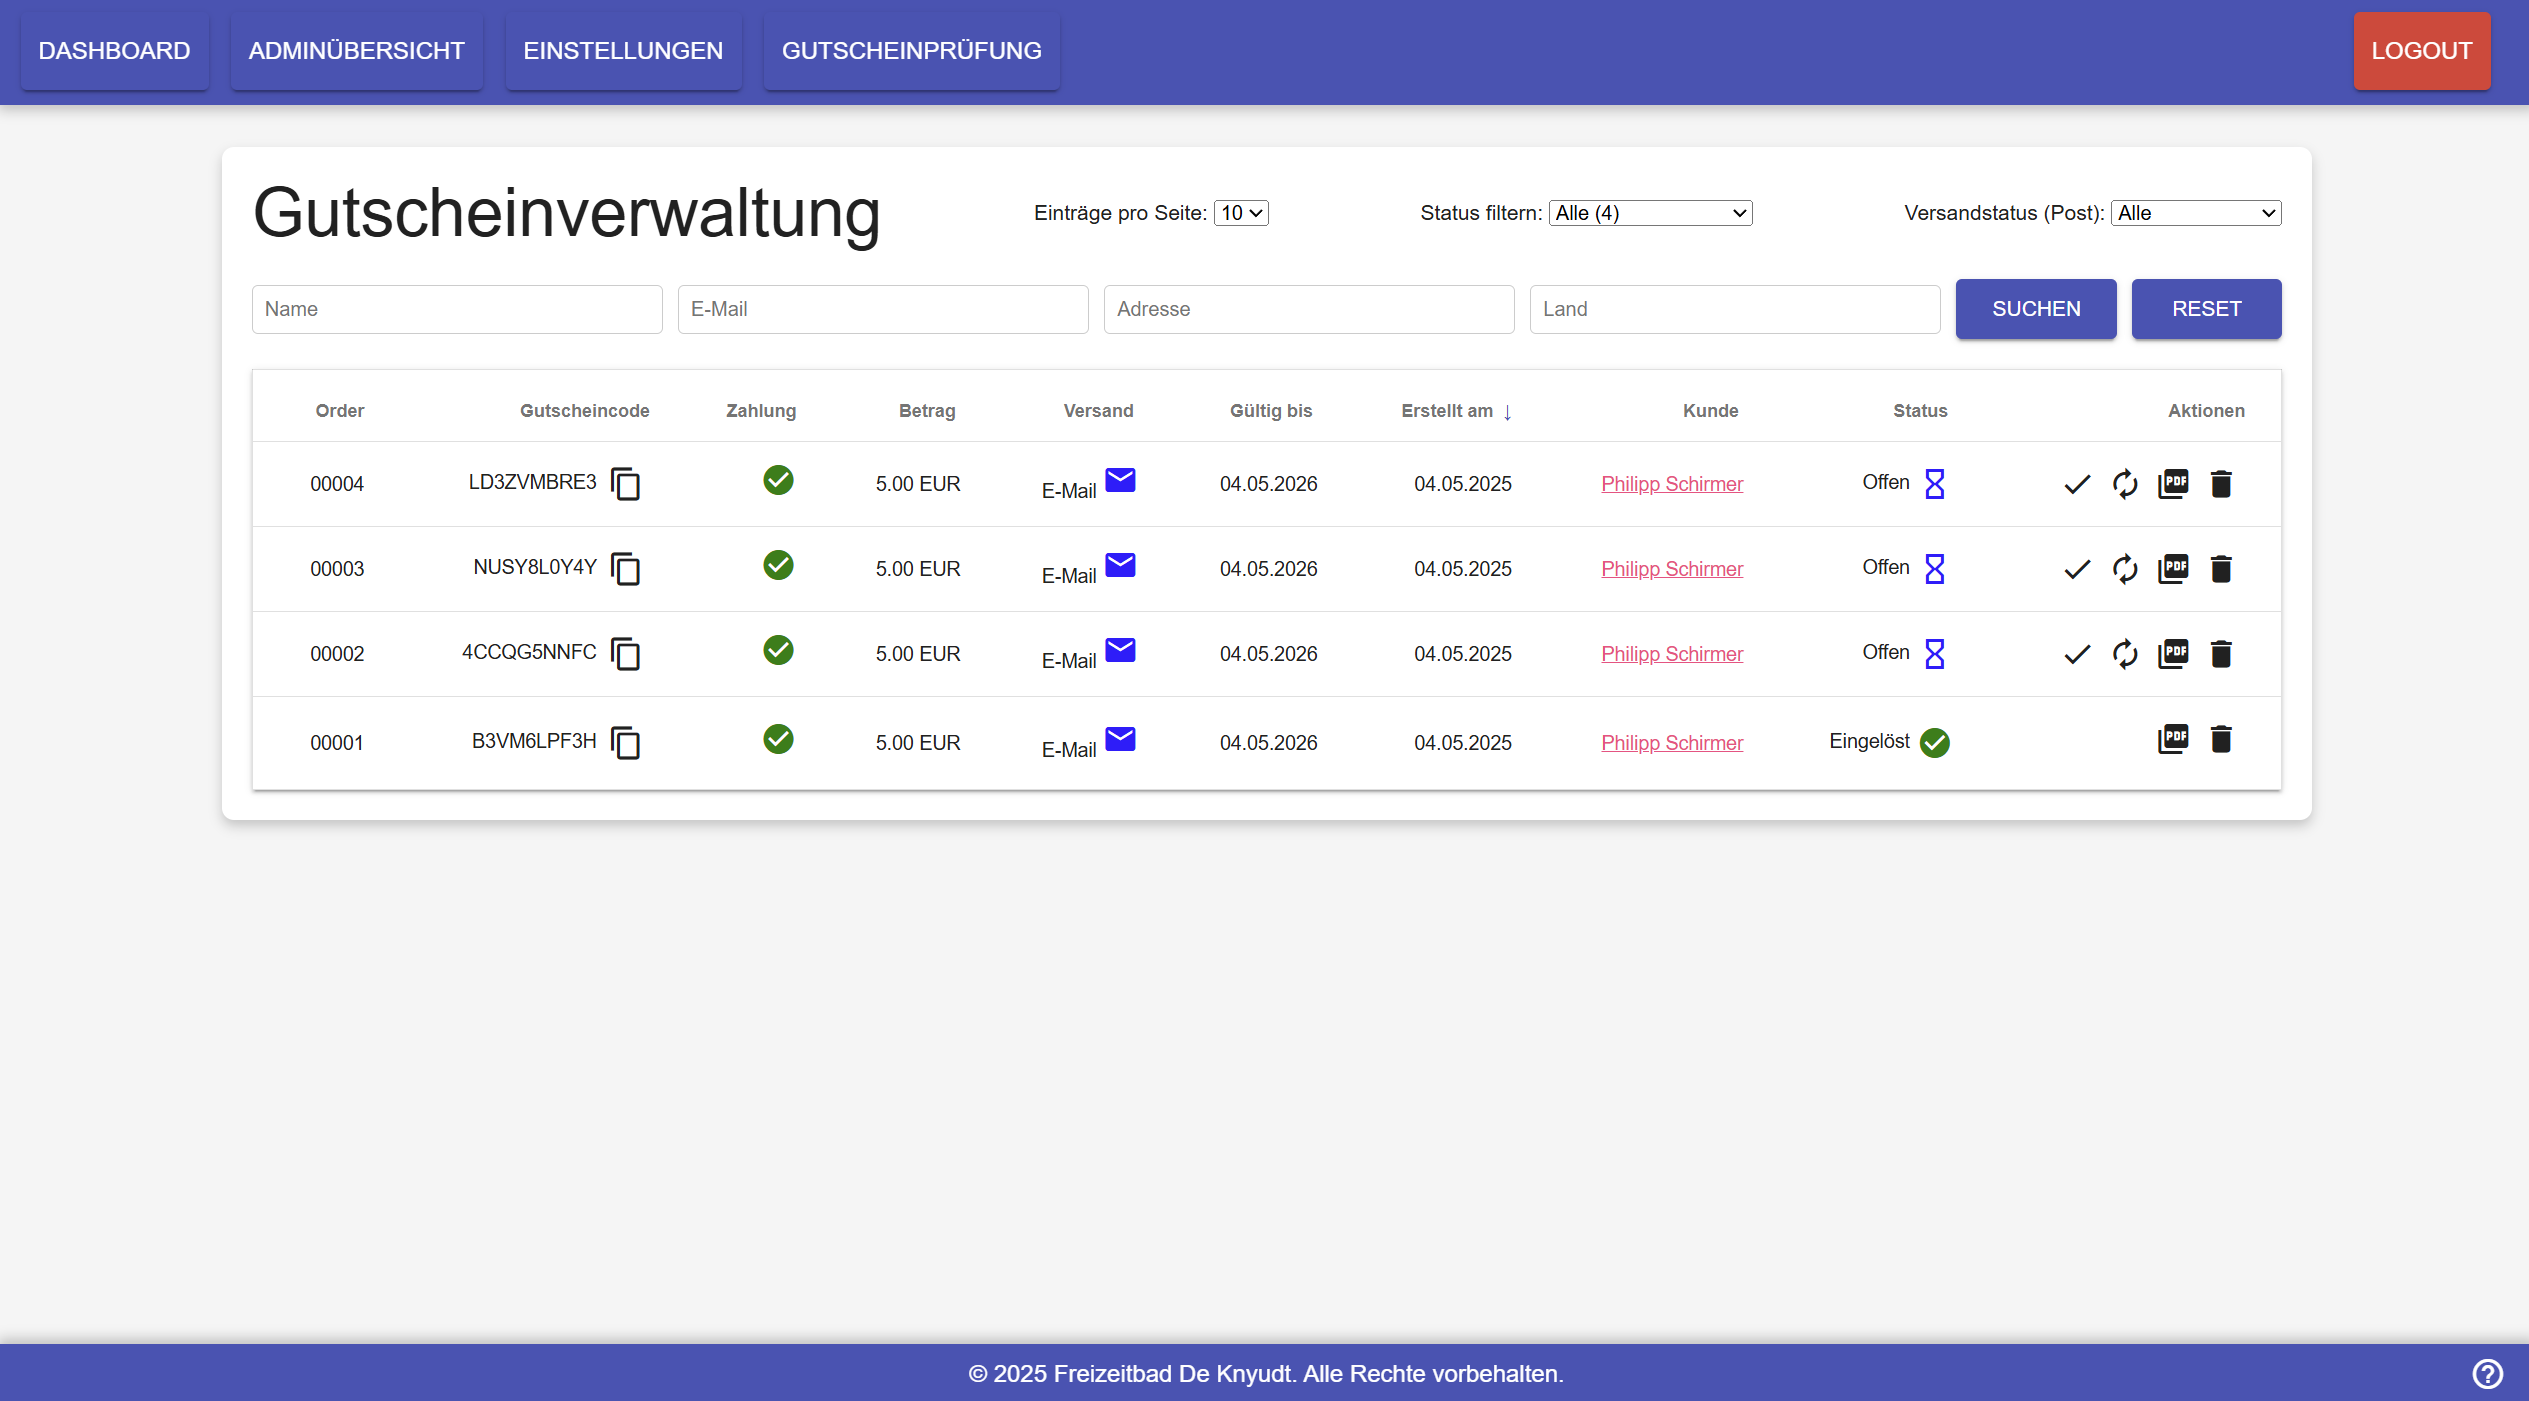Click refresh arrows icon for order 00002

(x=2125, y=655)
